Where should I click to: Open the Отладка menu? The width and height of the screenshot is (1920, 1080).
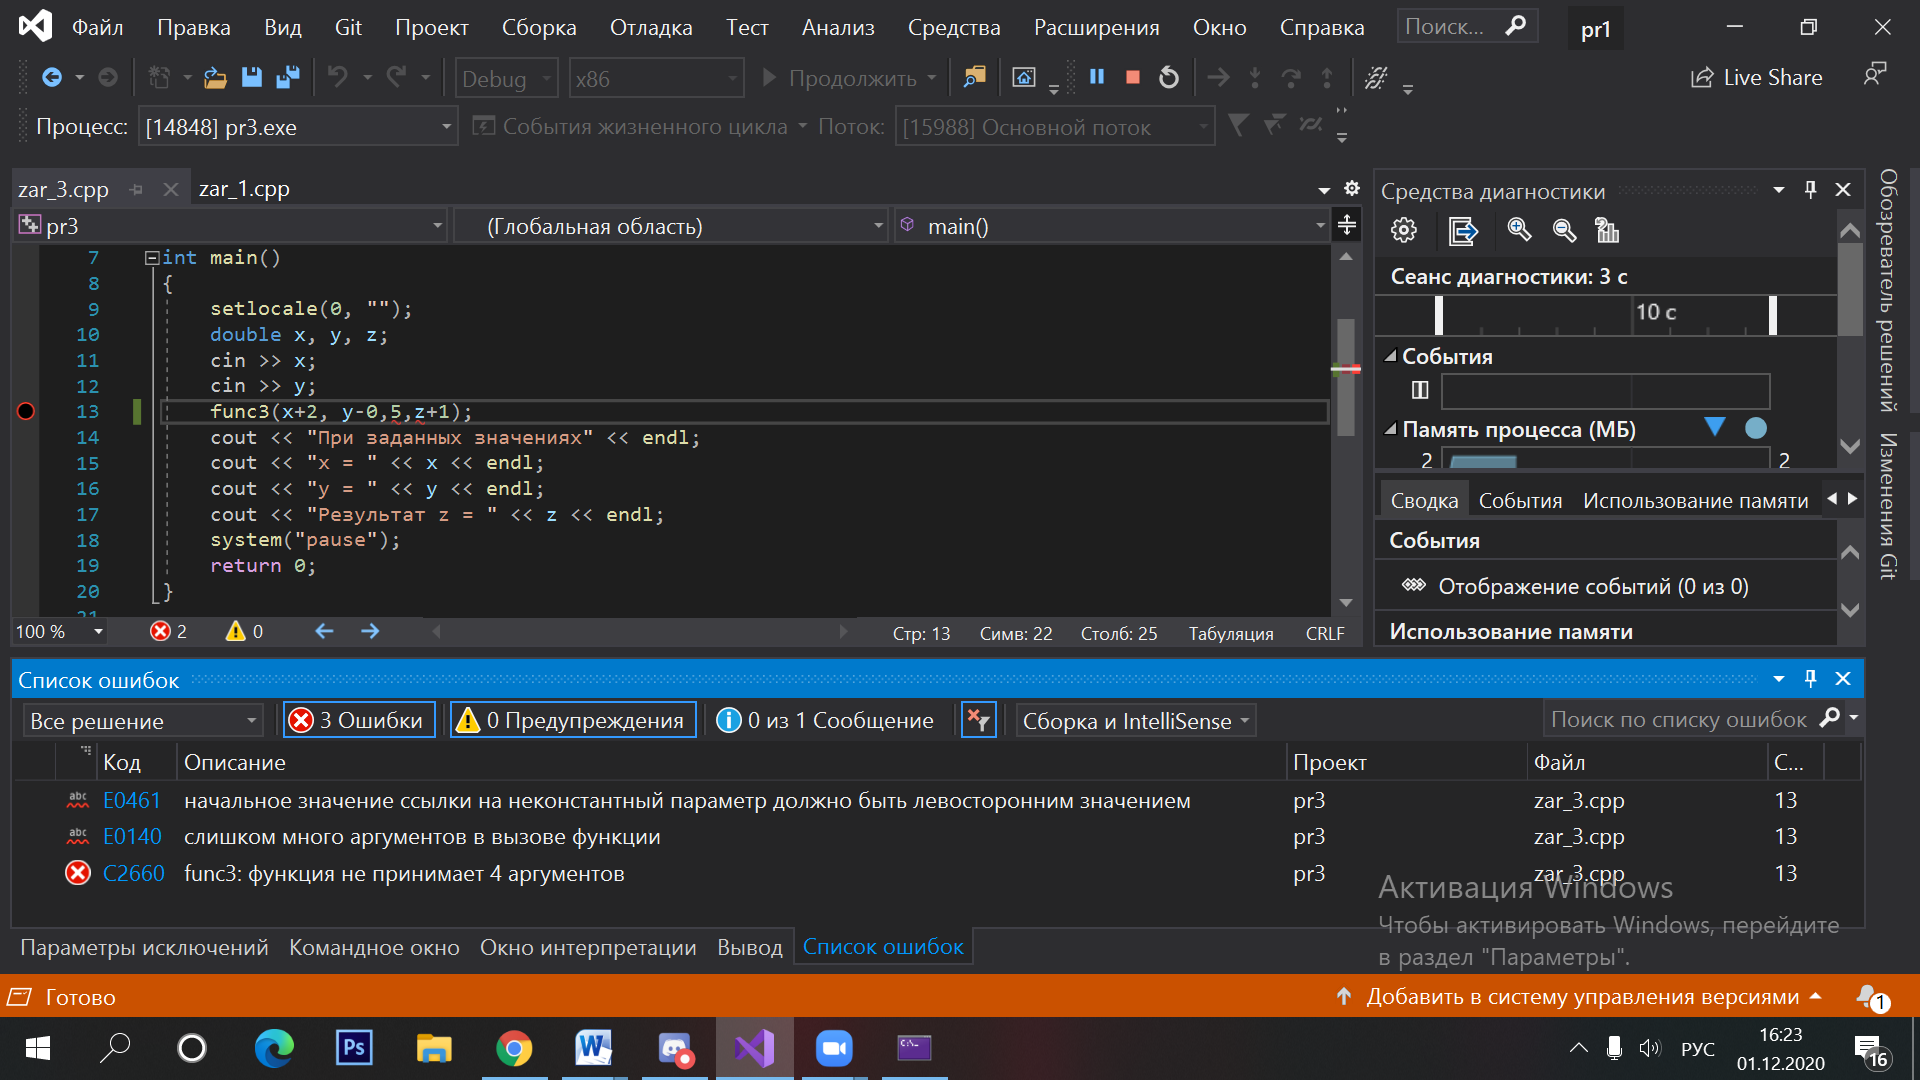[650, 27]
